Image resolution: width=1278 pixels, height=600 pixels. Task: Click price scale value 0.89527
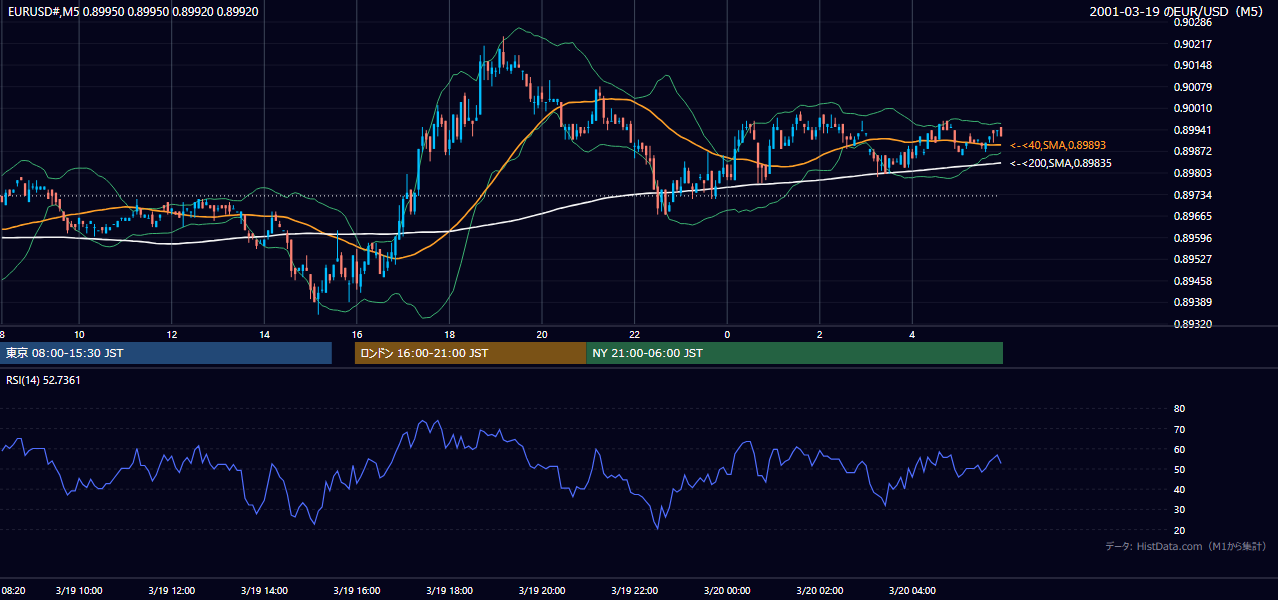1193,259
